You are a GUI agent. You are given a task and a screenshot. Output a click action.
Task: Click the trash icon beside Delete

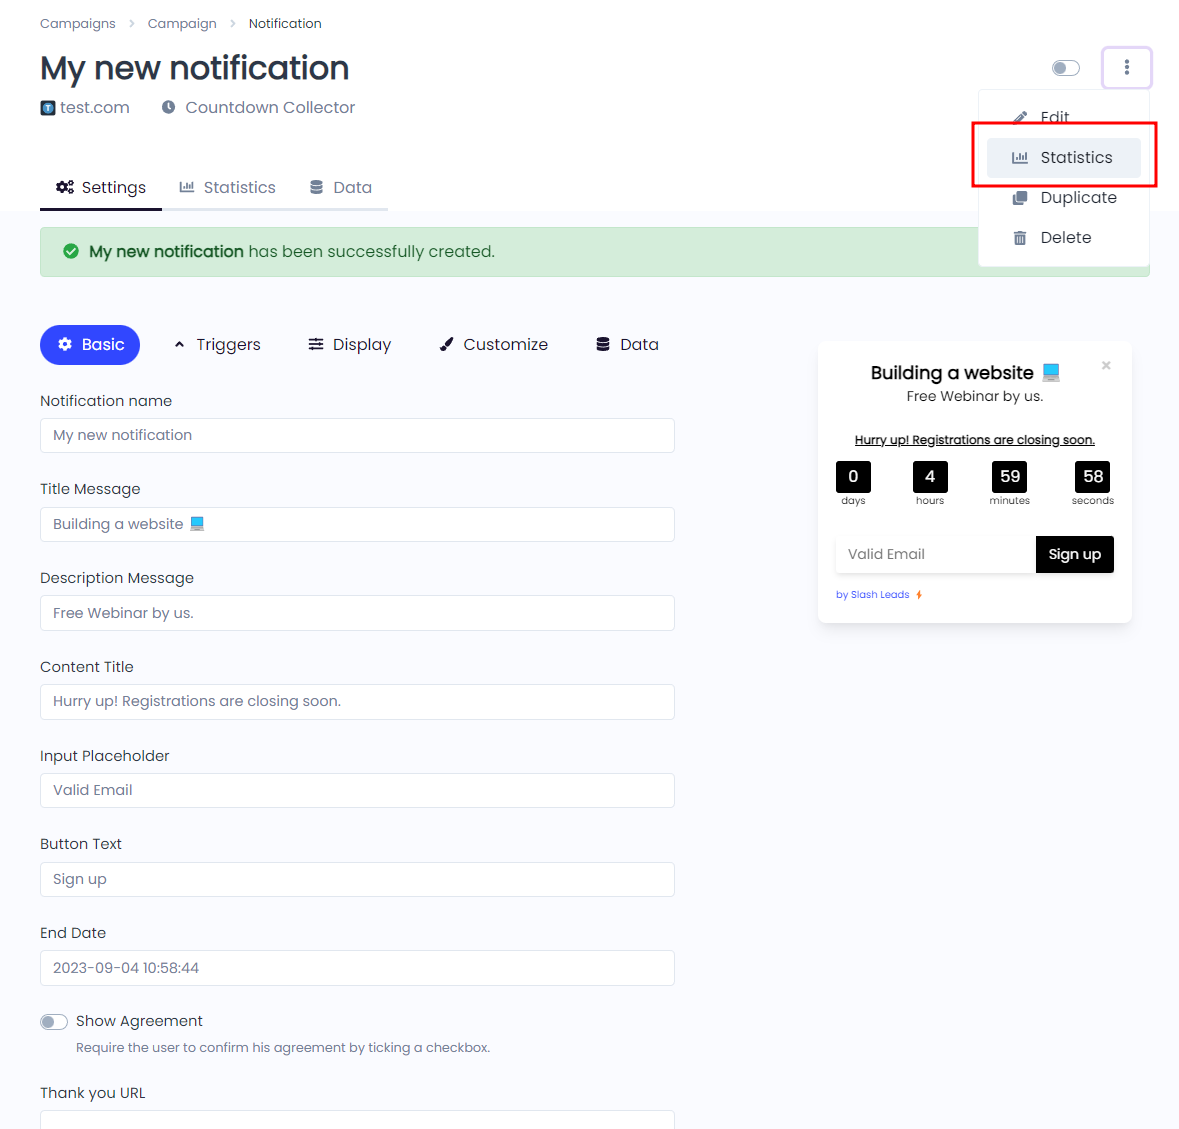1020,238
